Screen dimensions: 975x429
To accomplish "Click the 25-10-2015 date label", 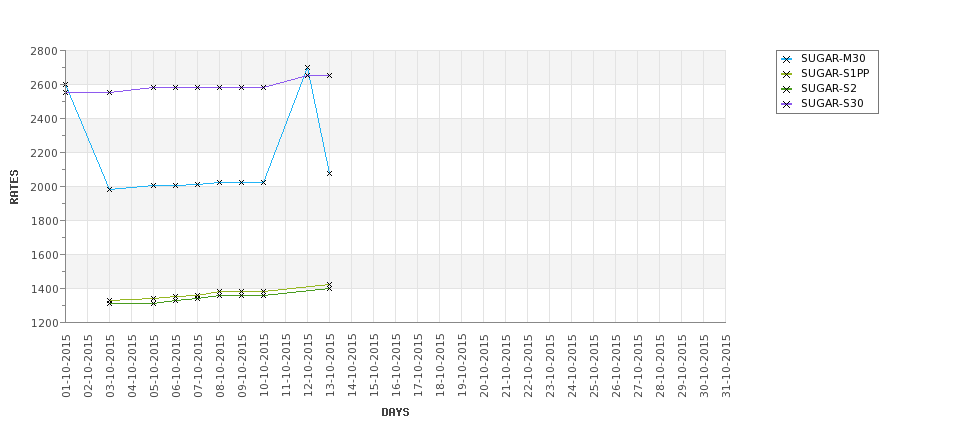I will 594,366.
